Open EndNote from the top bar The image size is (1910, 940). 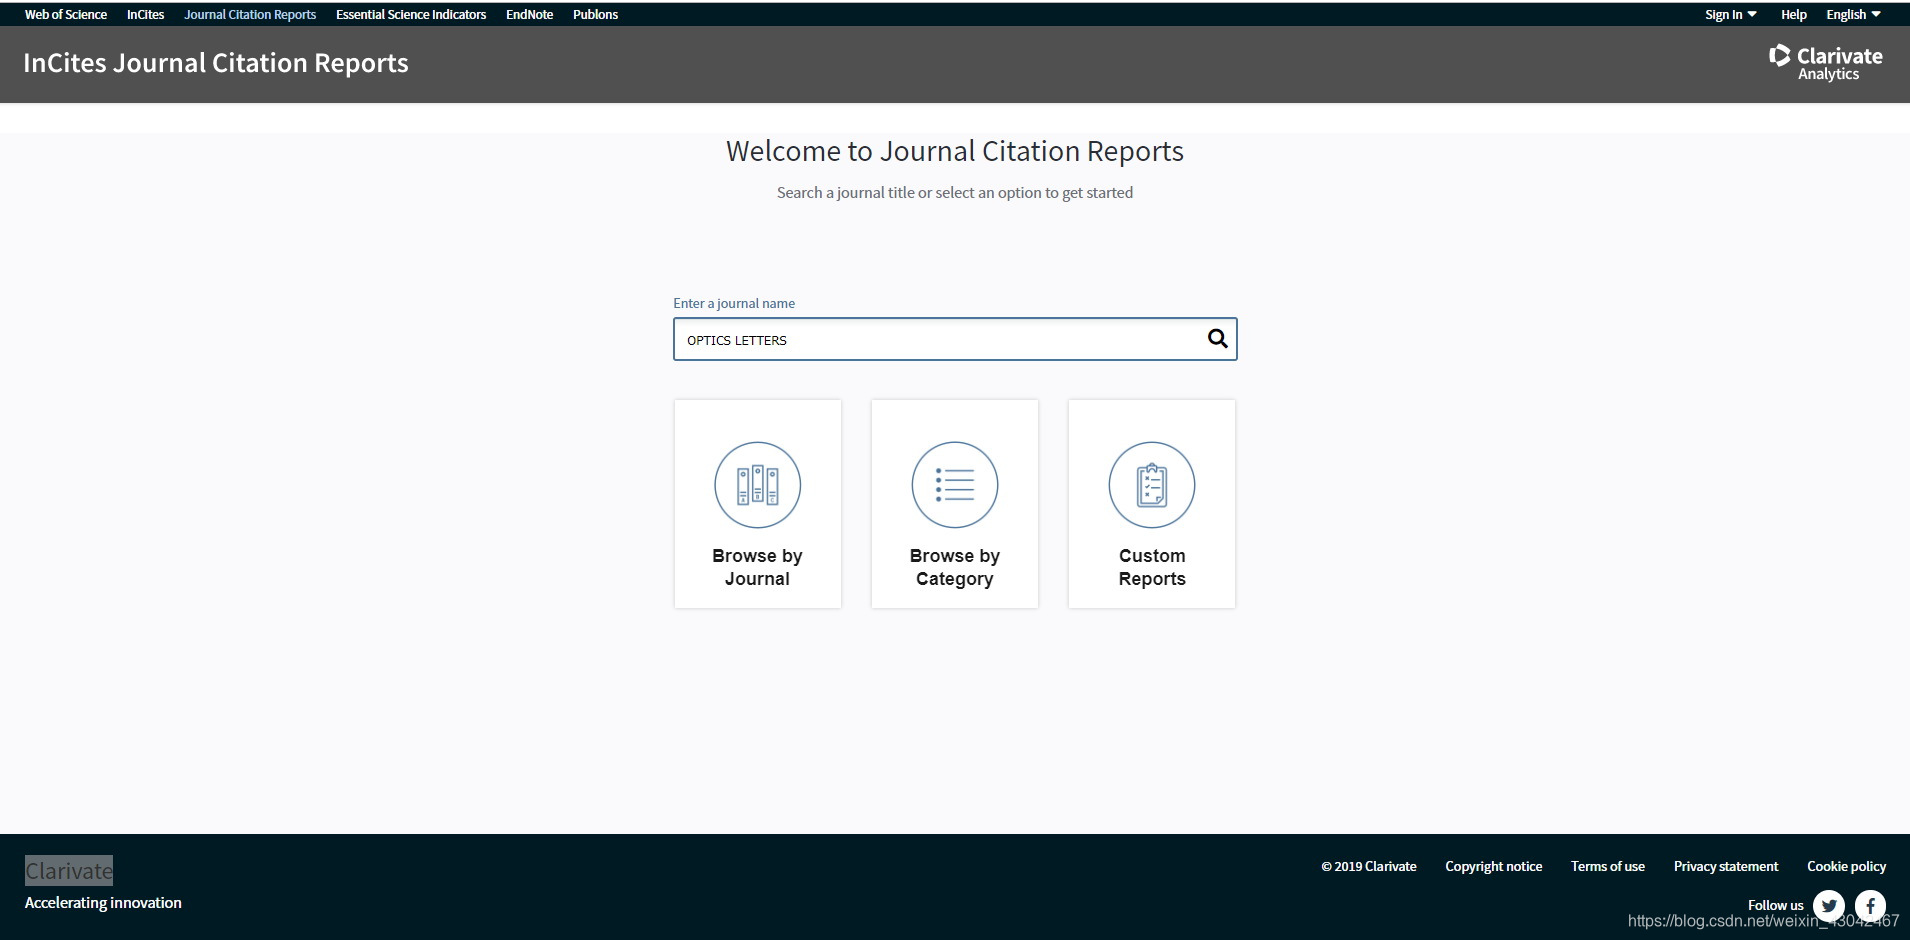point(529,15)
